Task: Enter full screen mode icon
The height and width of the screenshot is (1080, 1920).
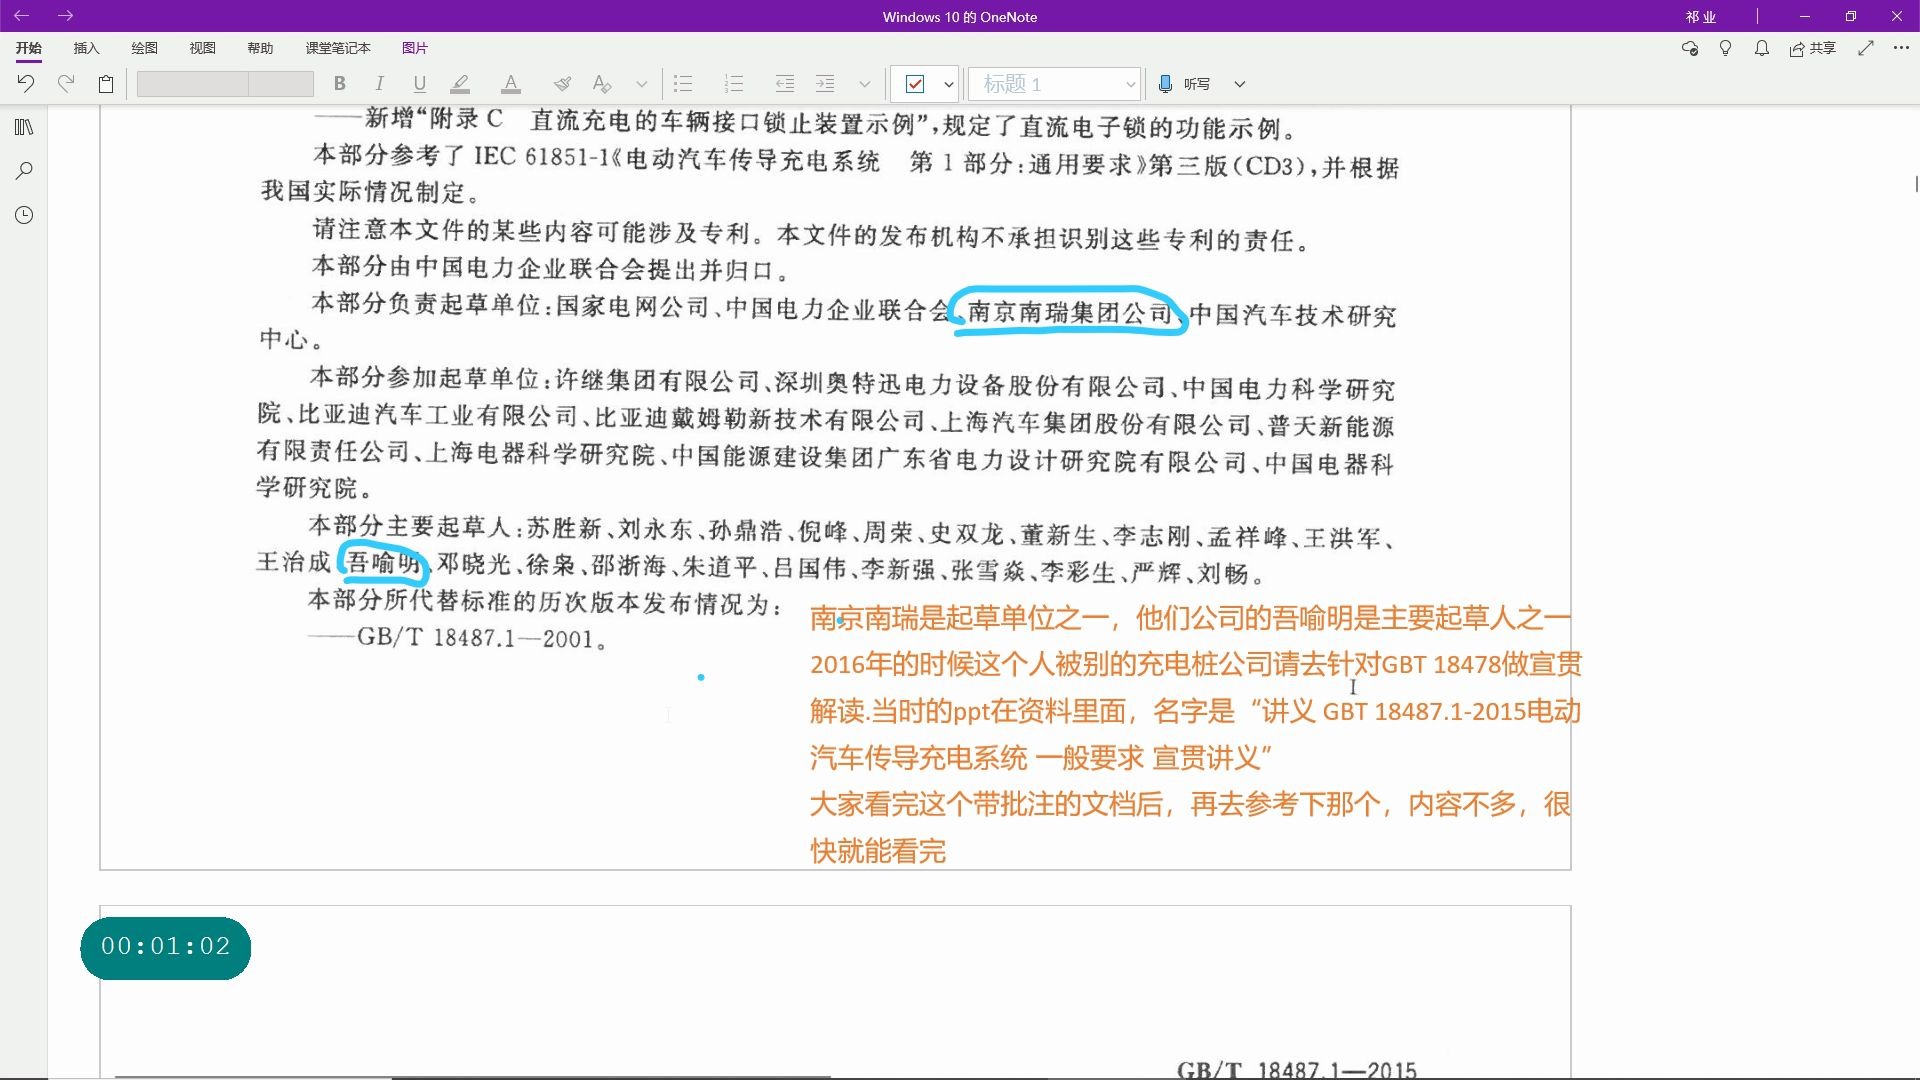Action: (x=1866, y=48)
